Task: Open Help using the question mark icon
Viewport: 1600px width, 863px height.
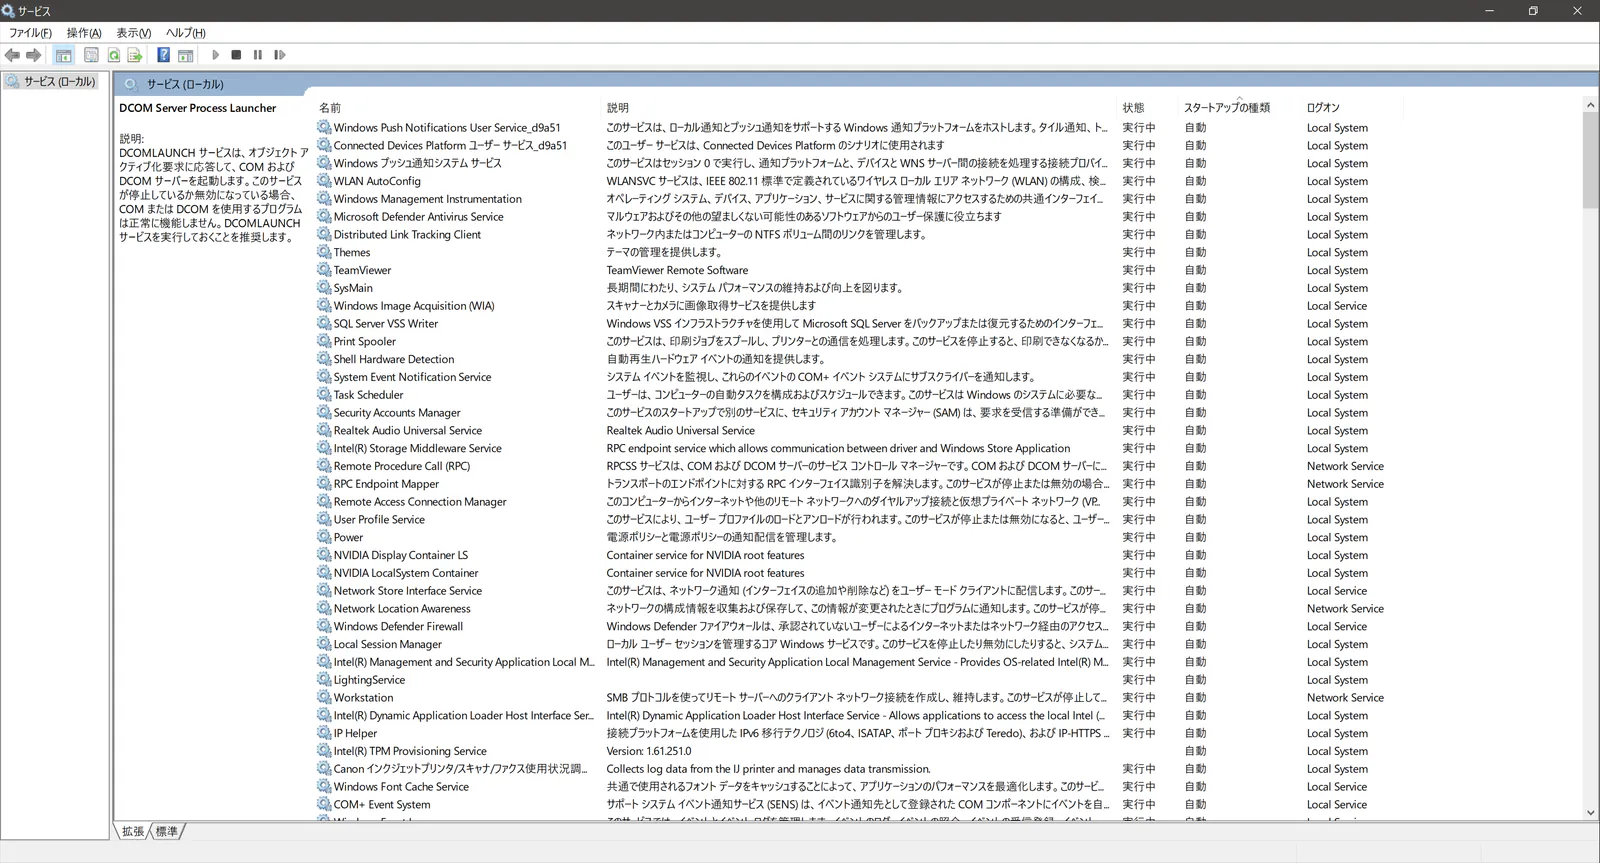Action: tap(163, 55)
